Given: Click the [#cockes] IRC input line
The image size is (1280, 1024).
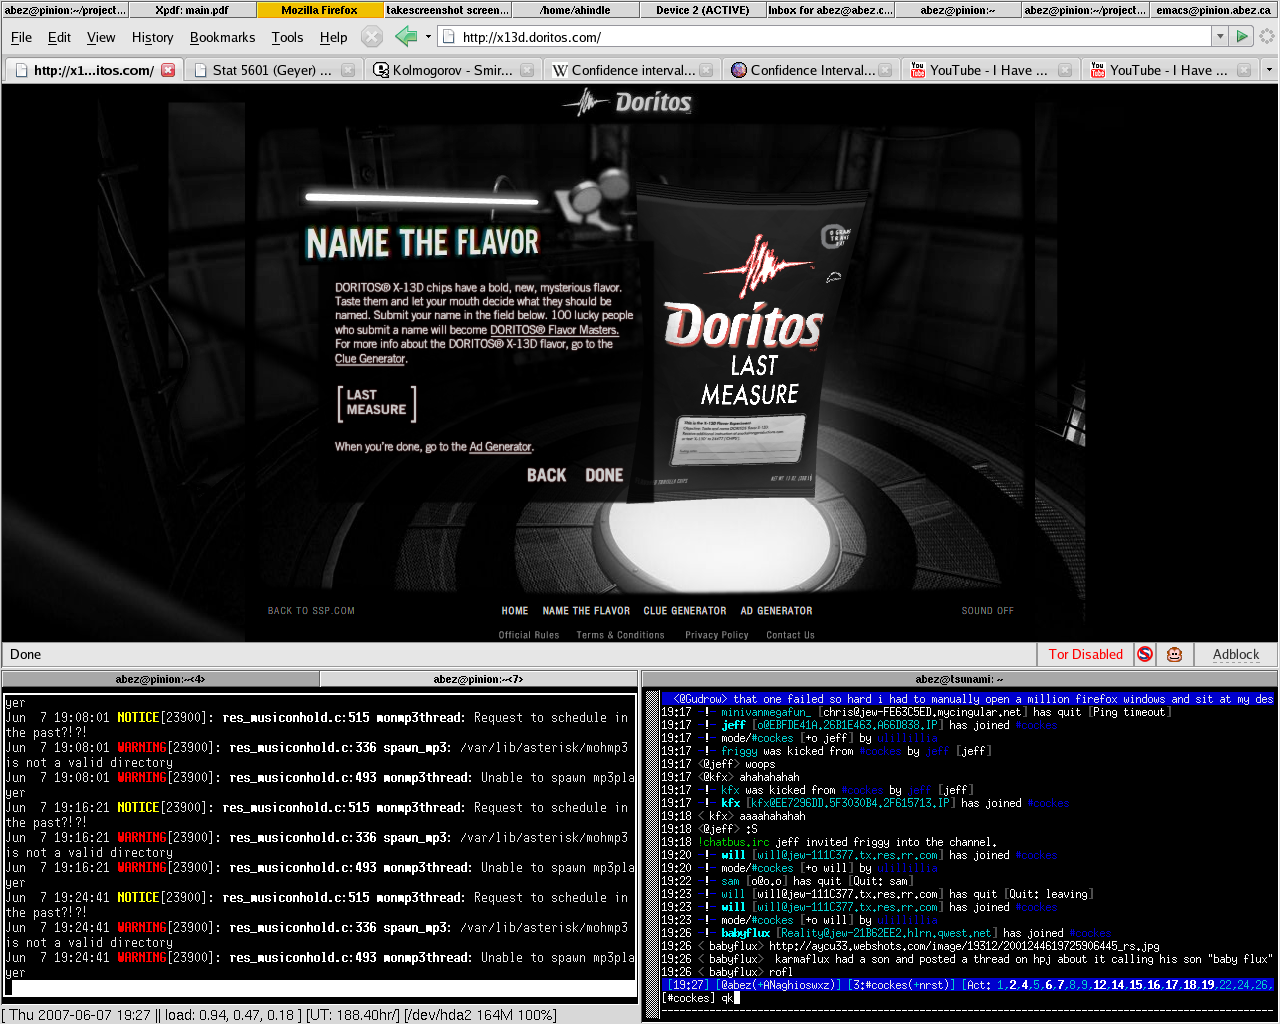Looking at the screenshot, I should coord(967,998).
